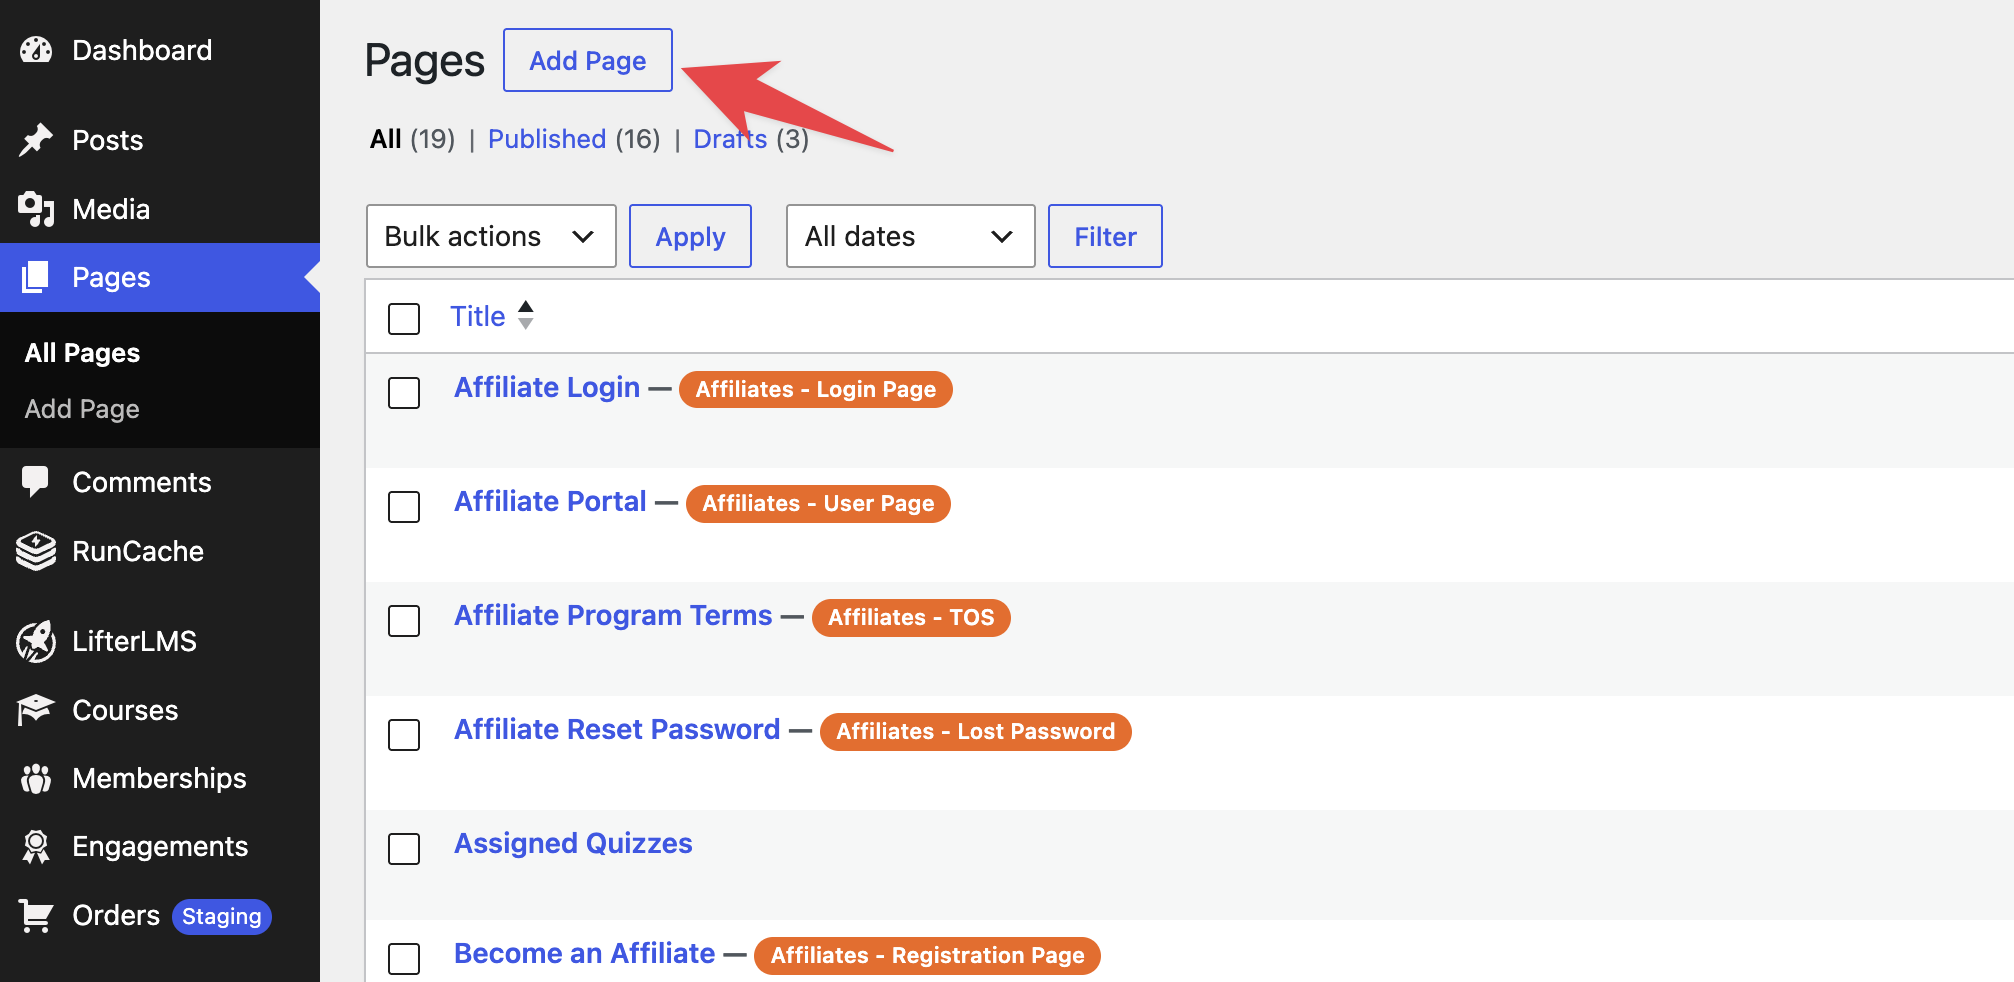The image size is (2014, 982).
Task: Click the Add Page button beside heading
Action: (588, 60)
